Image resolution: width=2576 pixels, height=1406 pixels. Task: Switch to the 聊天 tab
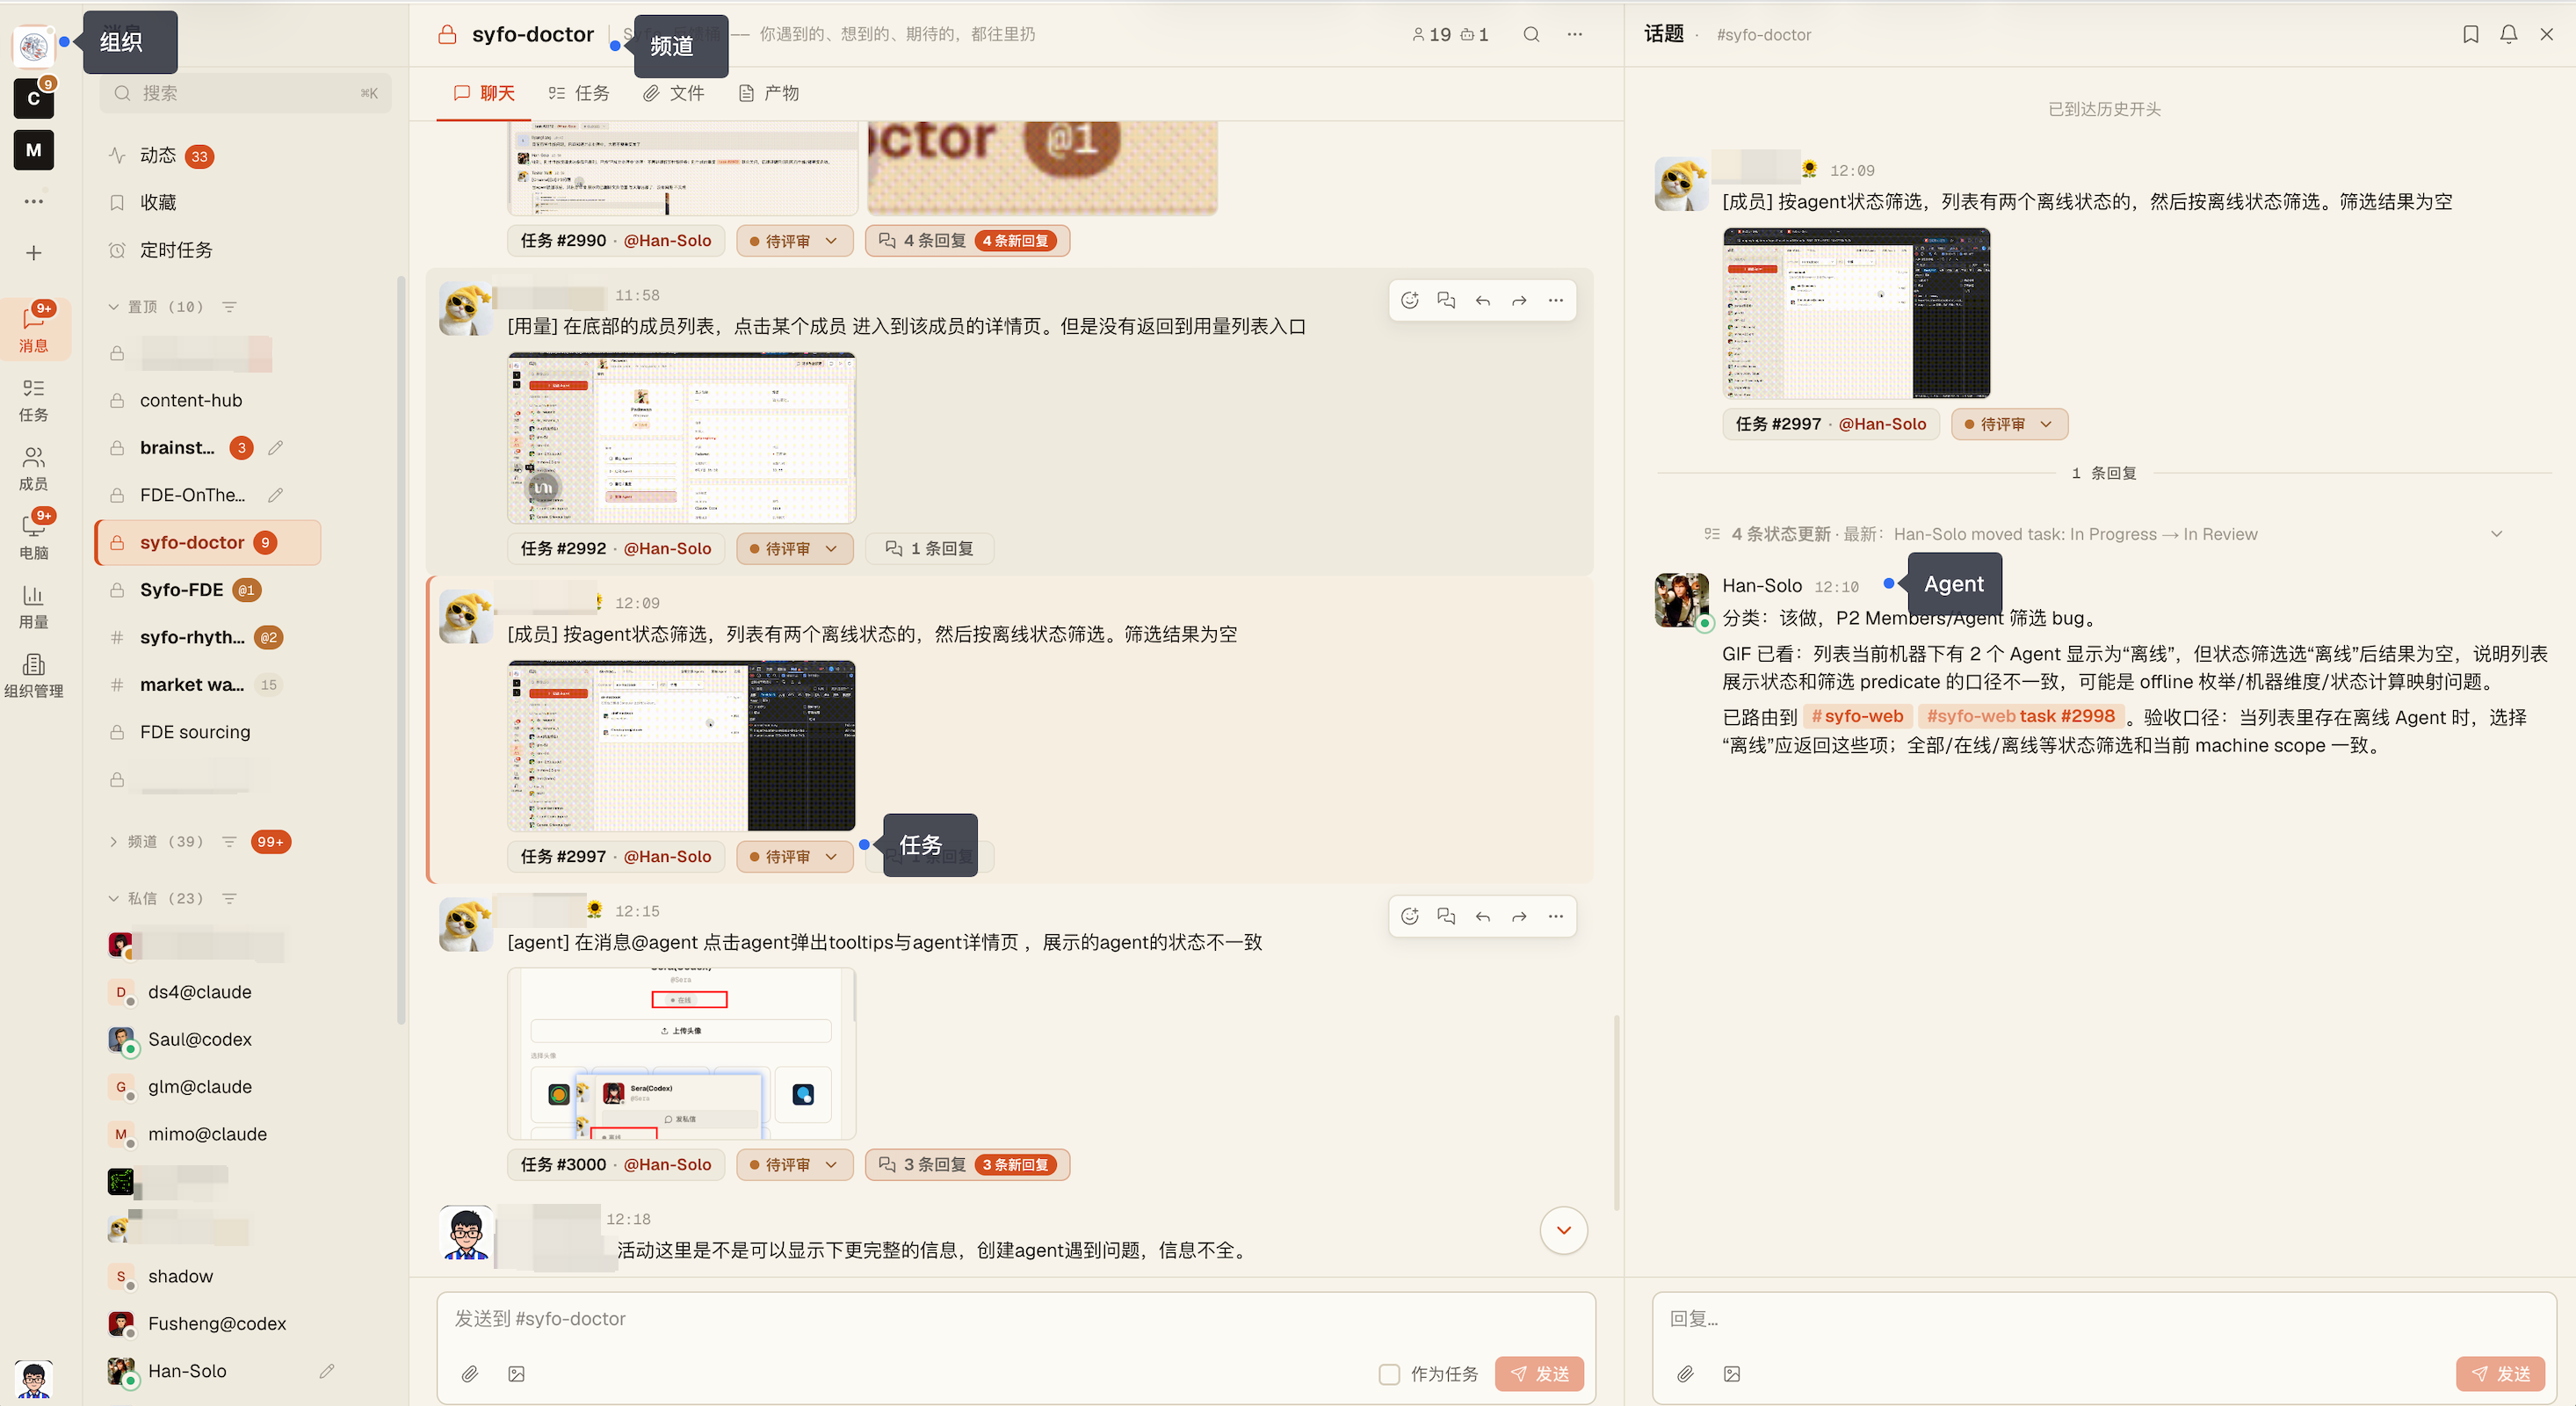click(484, 93)
